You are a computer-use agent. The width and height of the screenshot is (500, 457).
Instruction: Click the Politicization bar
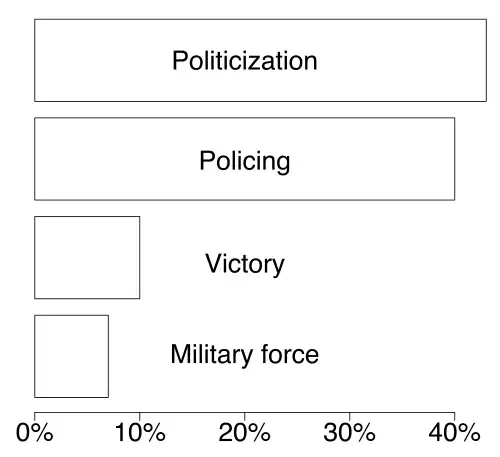pyautogui.click(x=260, y=60)
